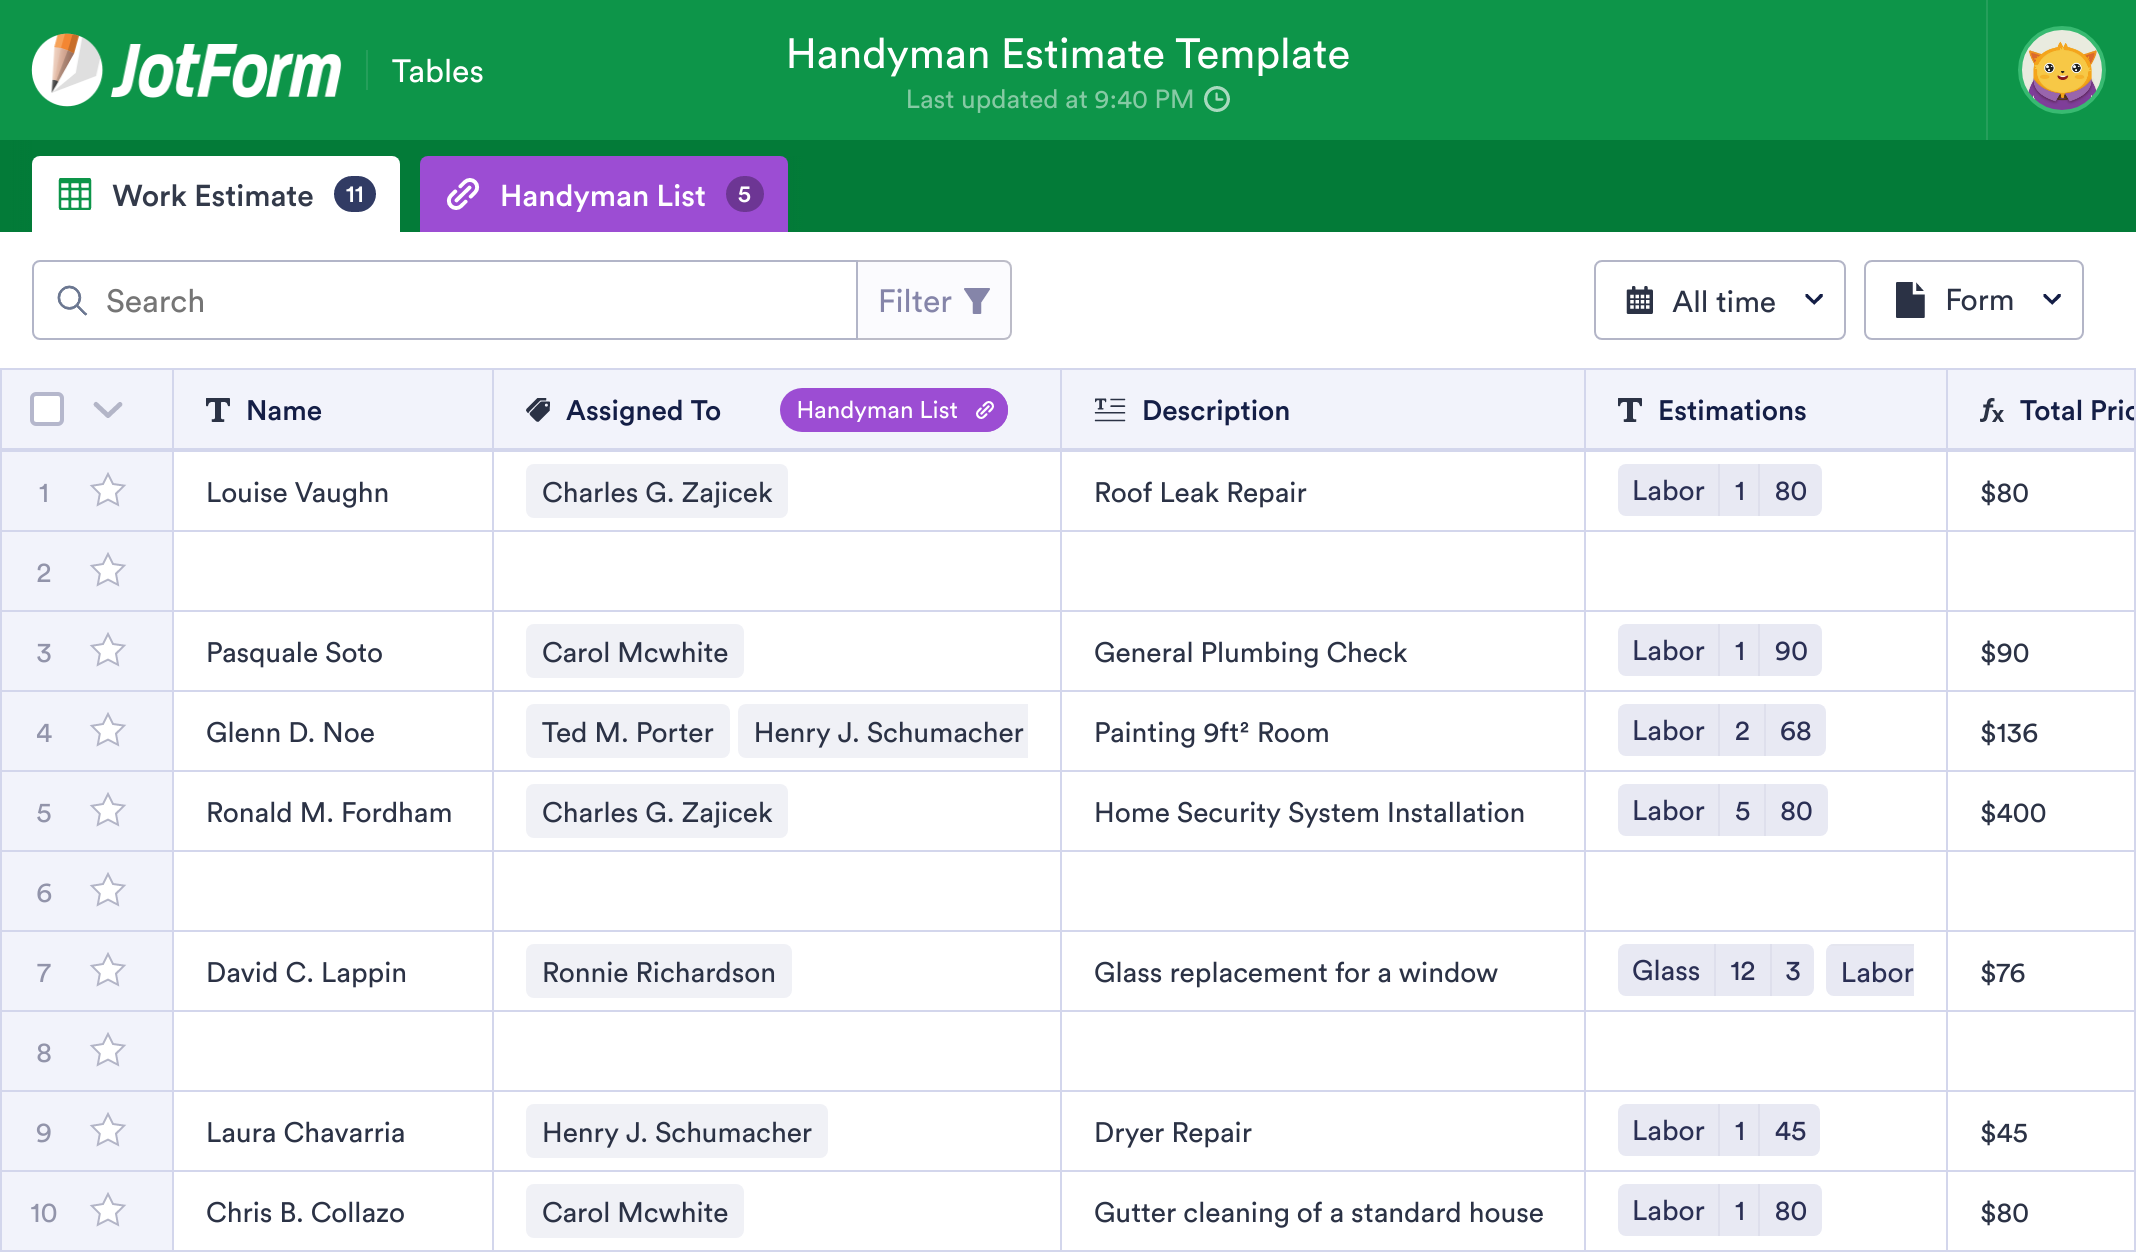Image resolution: width=2136 pixels, height=1252 pixels.
Task: Expand the chevron next to select-all checkbox
Action: (108, 409)
